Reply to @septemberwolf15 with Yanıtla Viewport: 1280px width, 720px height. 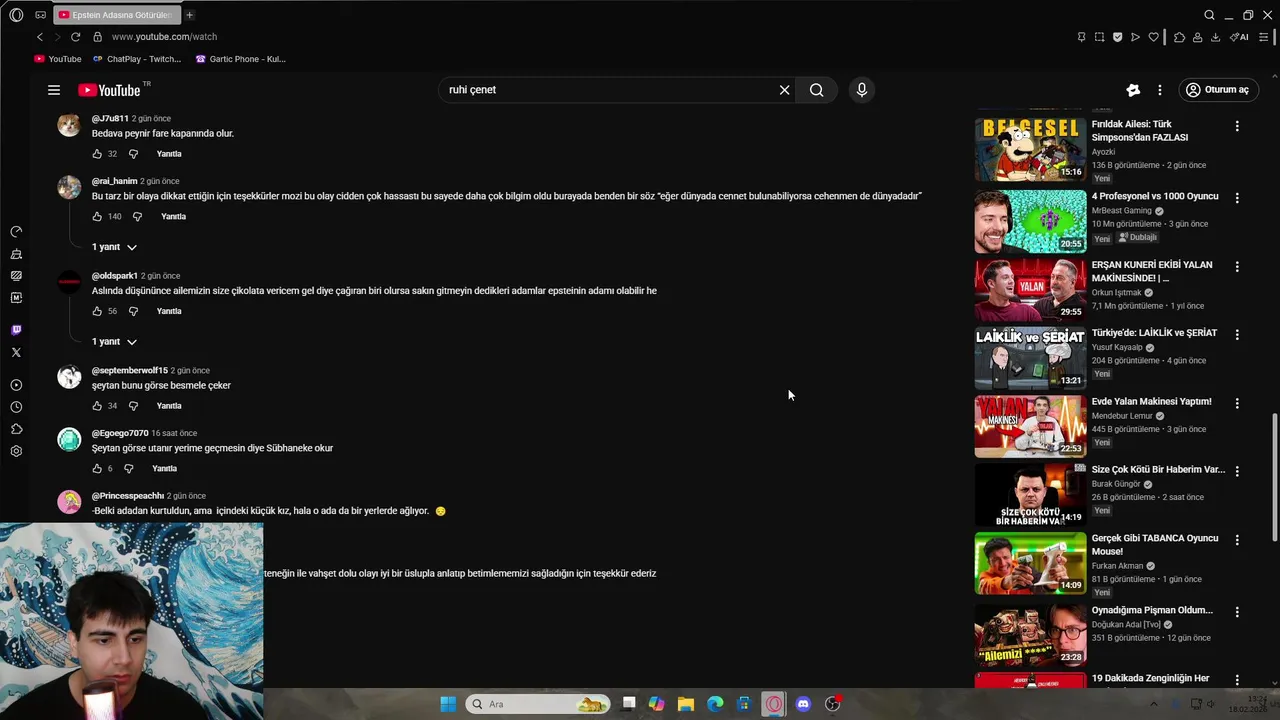(x=169, y=406)
